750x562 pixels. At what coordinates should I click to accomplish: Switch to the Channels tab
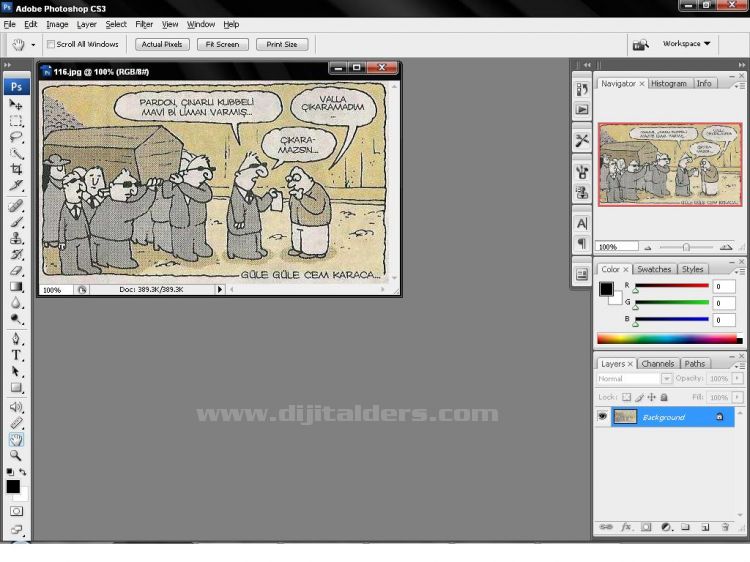tap(658, 364)
